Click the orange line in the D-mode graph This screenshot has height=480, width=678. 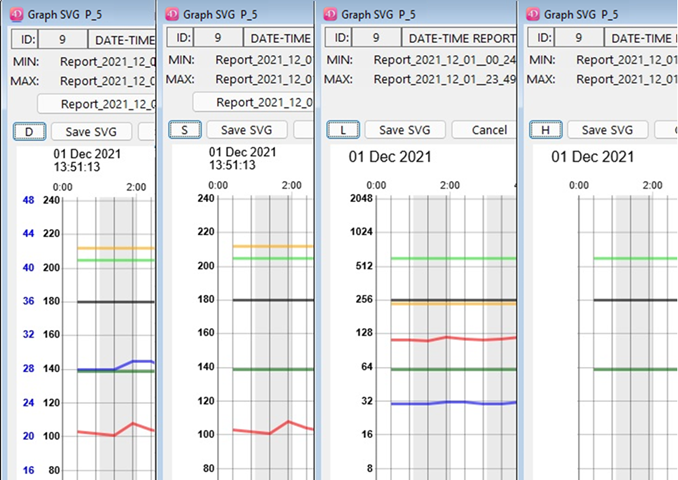pos(110,248)
